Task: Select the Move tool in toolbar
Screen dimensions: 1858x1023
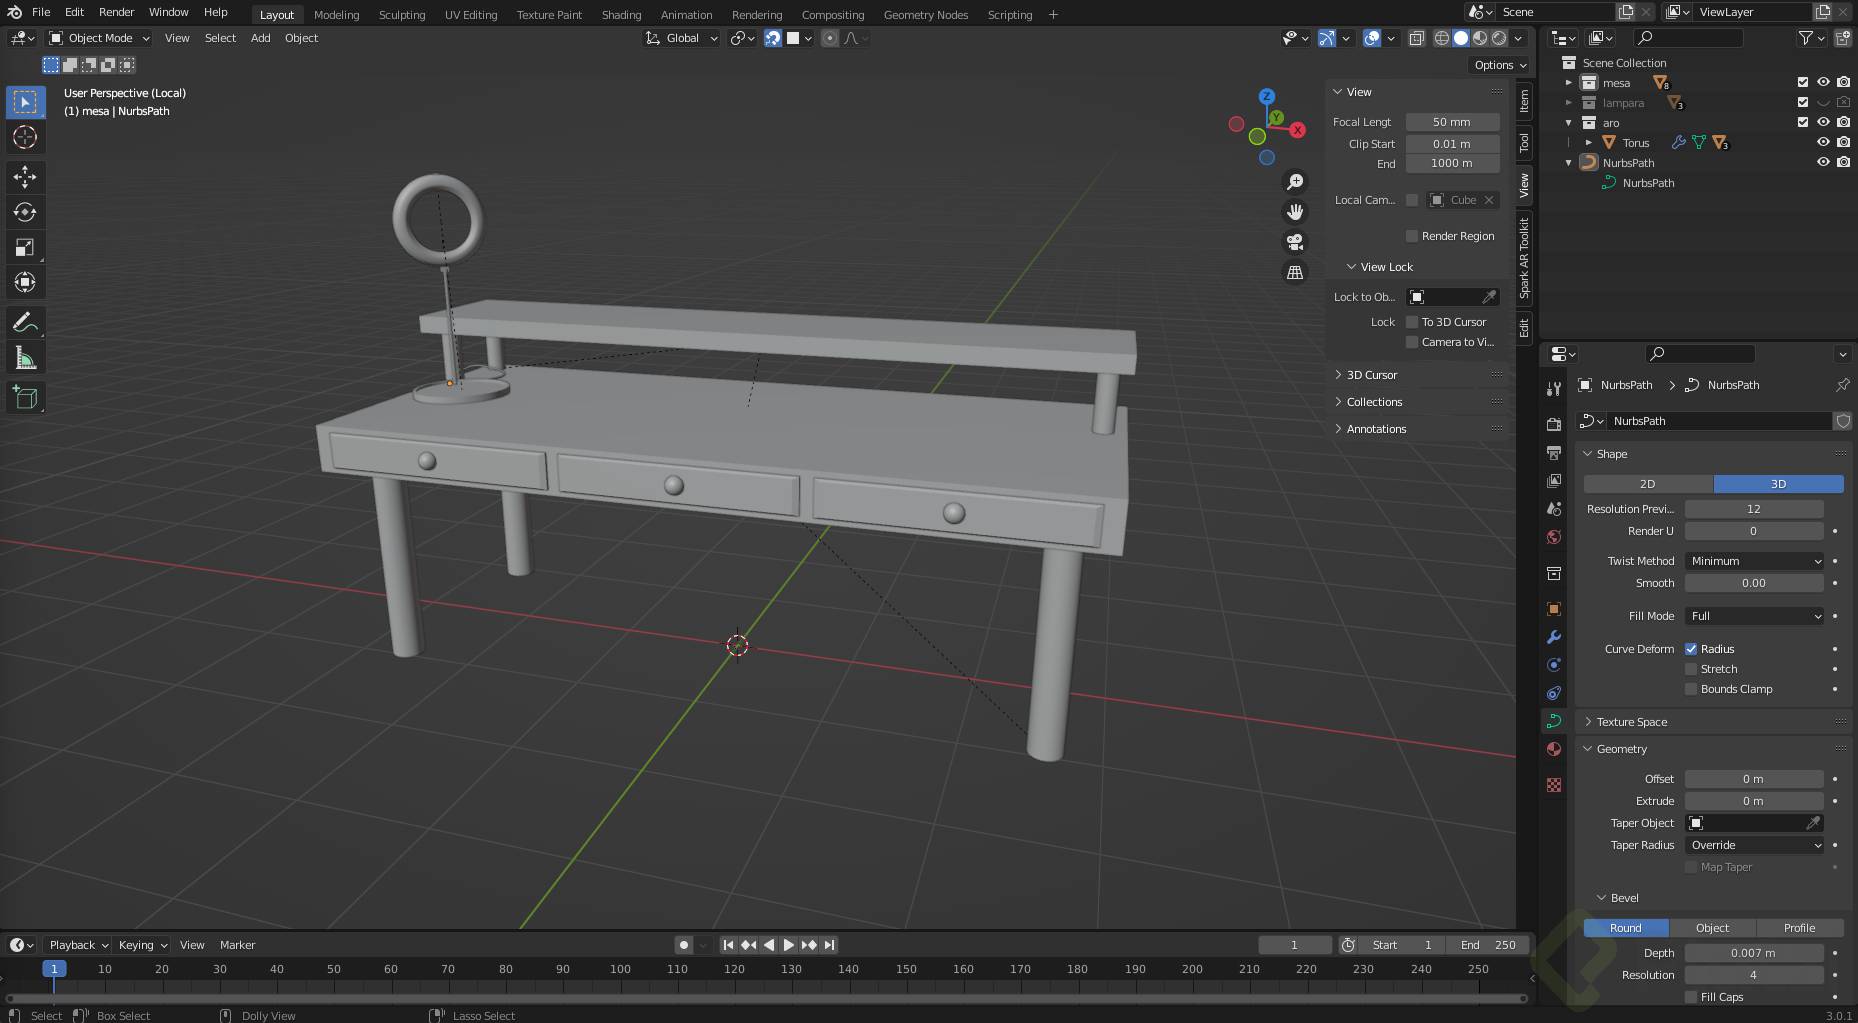Action: click(25, 178)
